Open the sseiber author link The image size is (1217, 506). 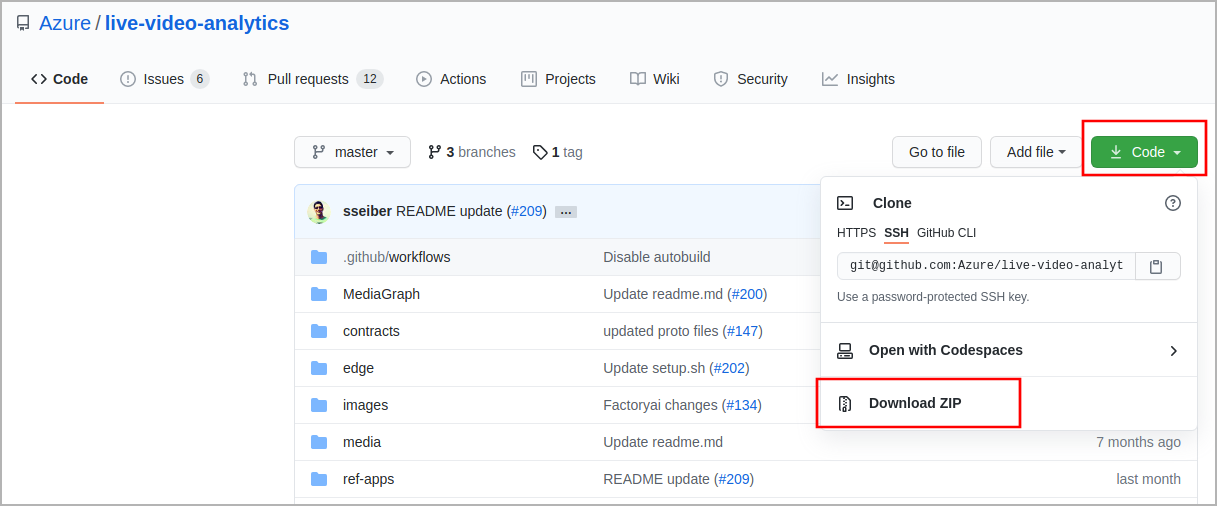367,212
